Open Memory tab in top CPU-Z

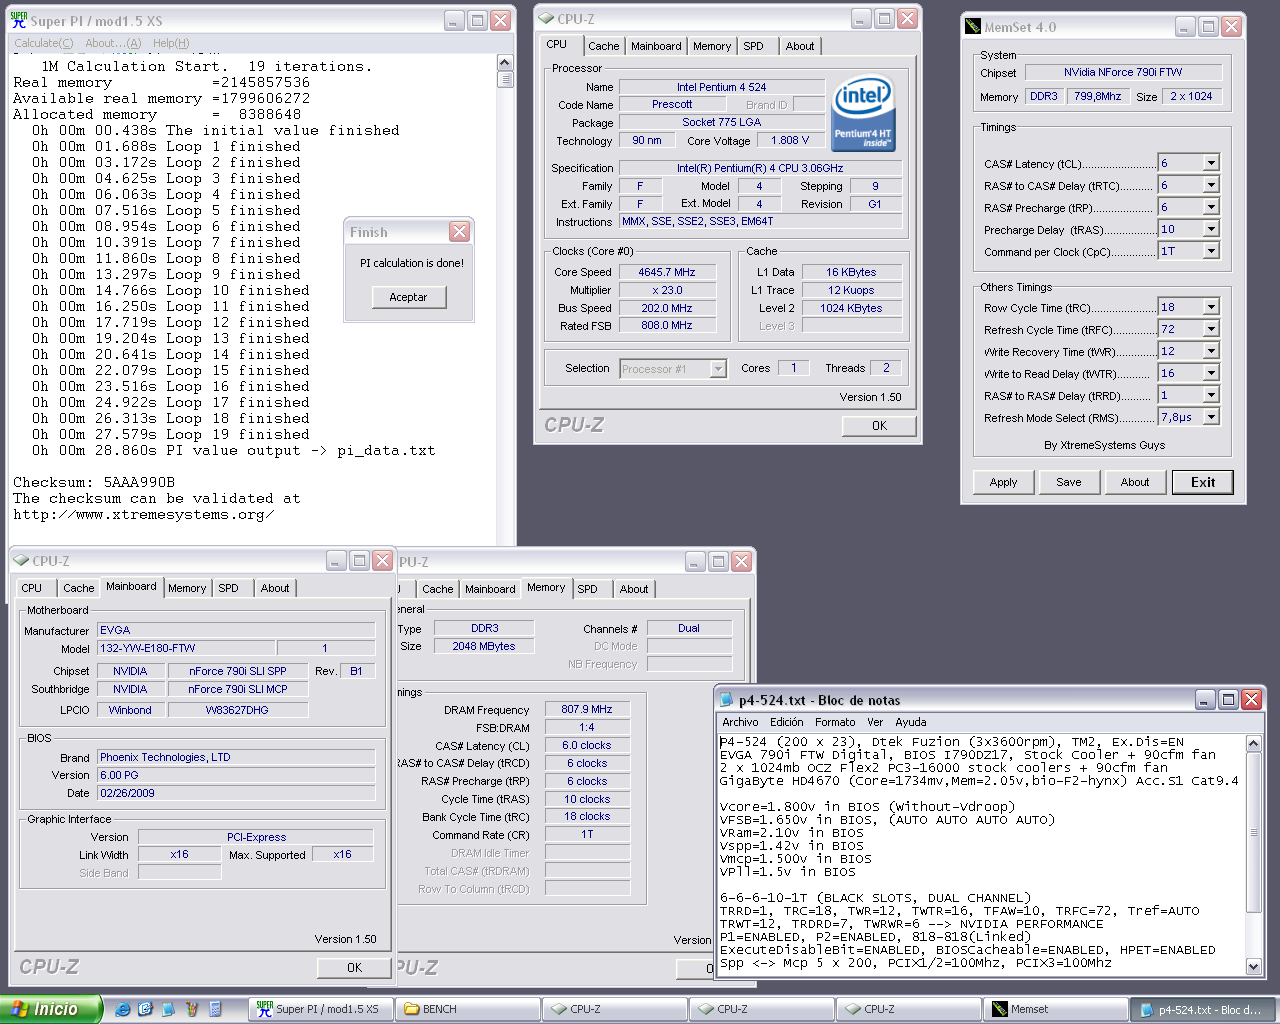[x=712, y=46]
